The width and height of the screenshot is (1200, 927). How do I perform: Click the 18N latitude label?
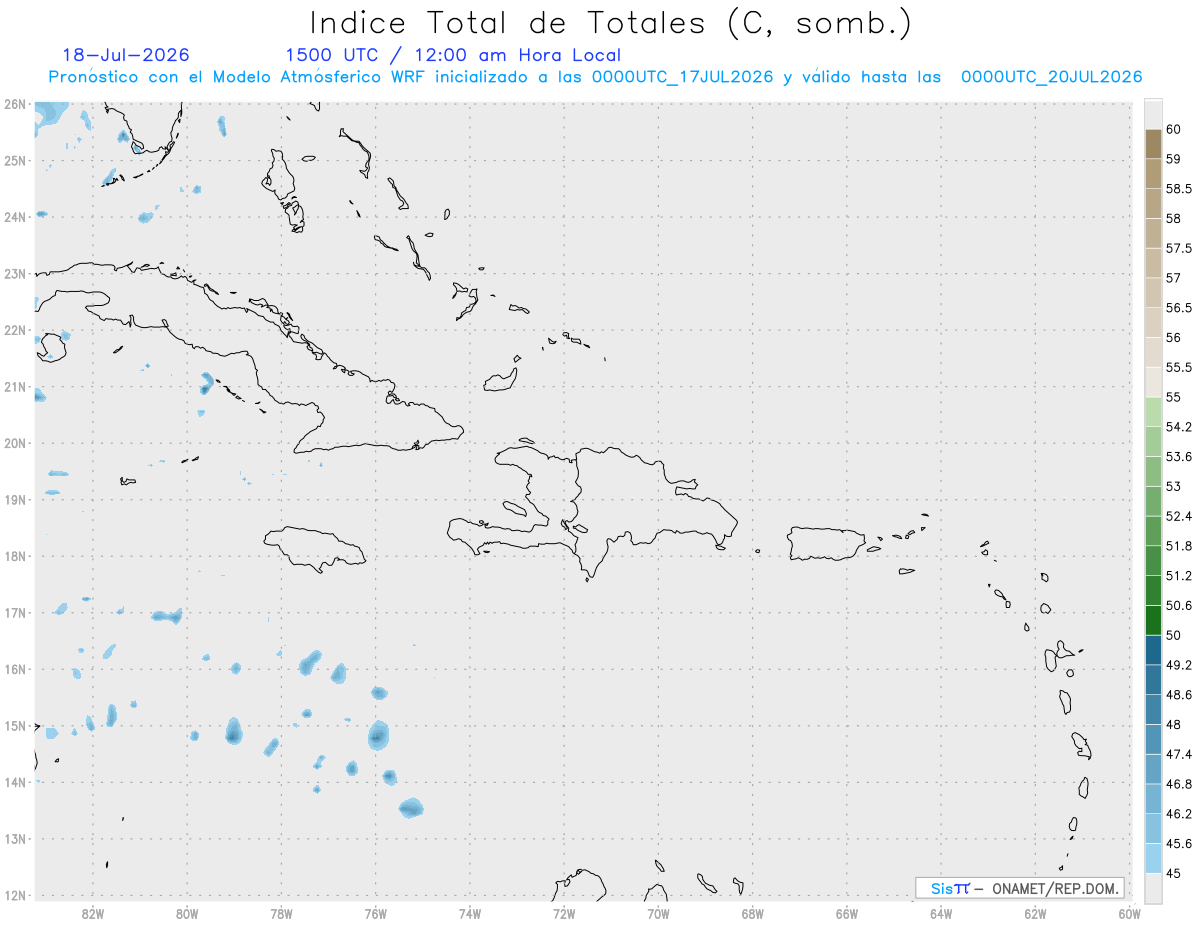15,556
